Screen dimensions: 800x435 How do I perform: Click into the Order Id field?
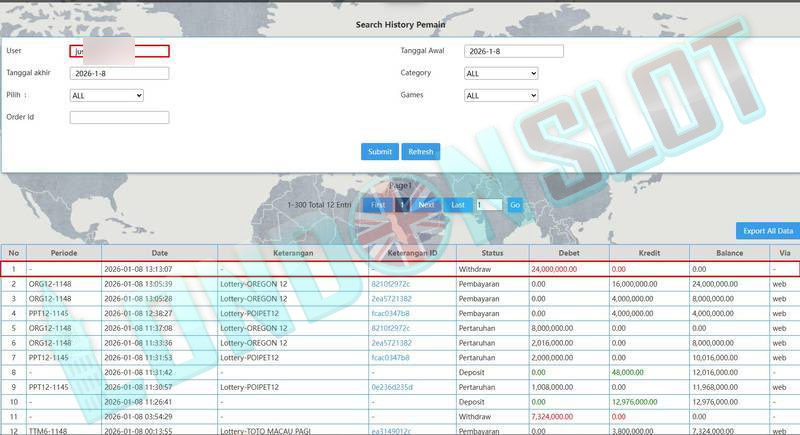click(119, 117)
